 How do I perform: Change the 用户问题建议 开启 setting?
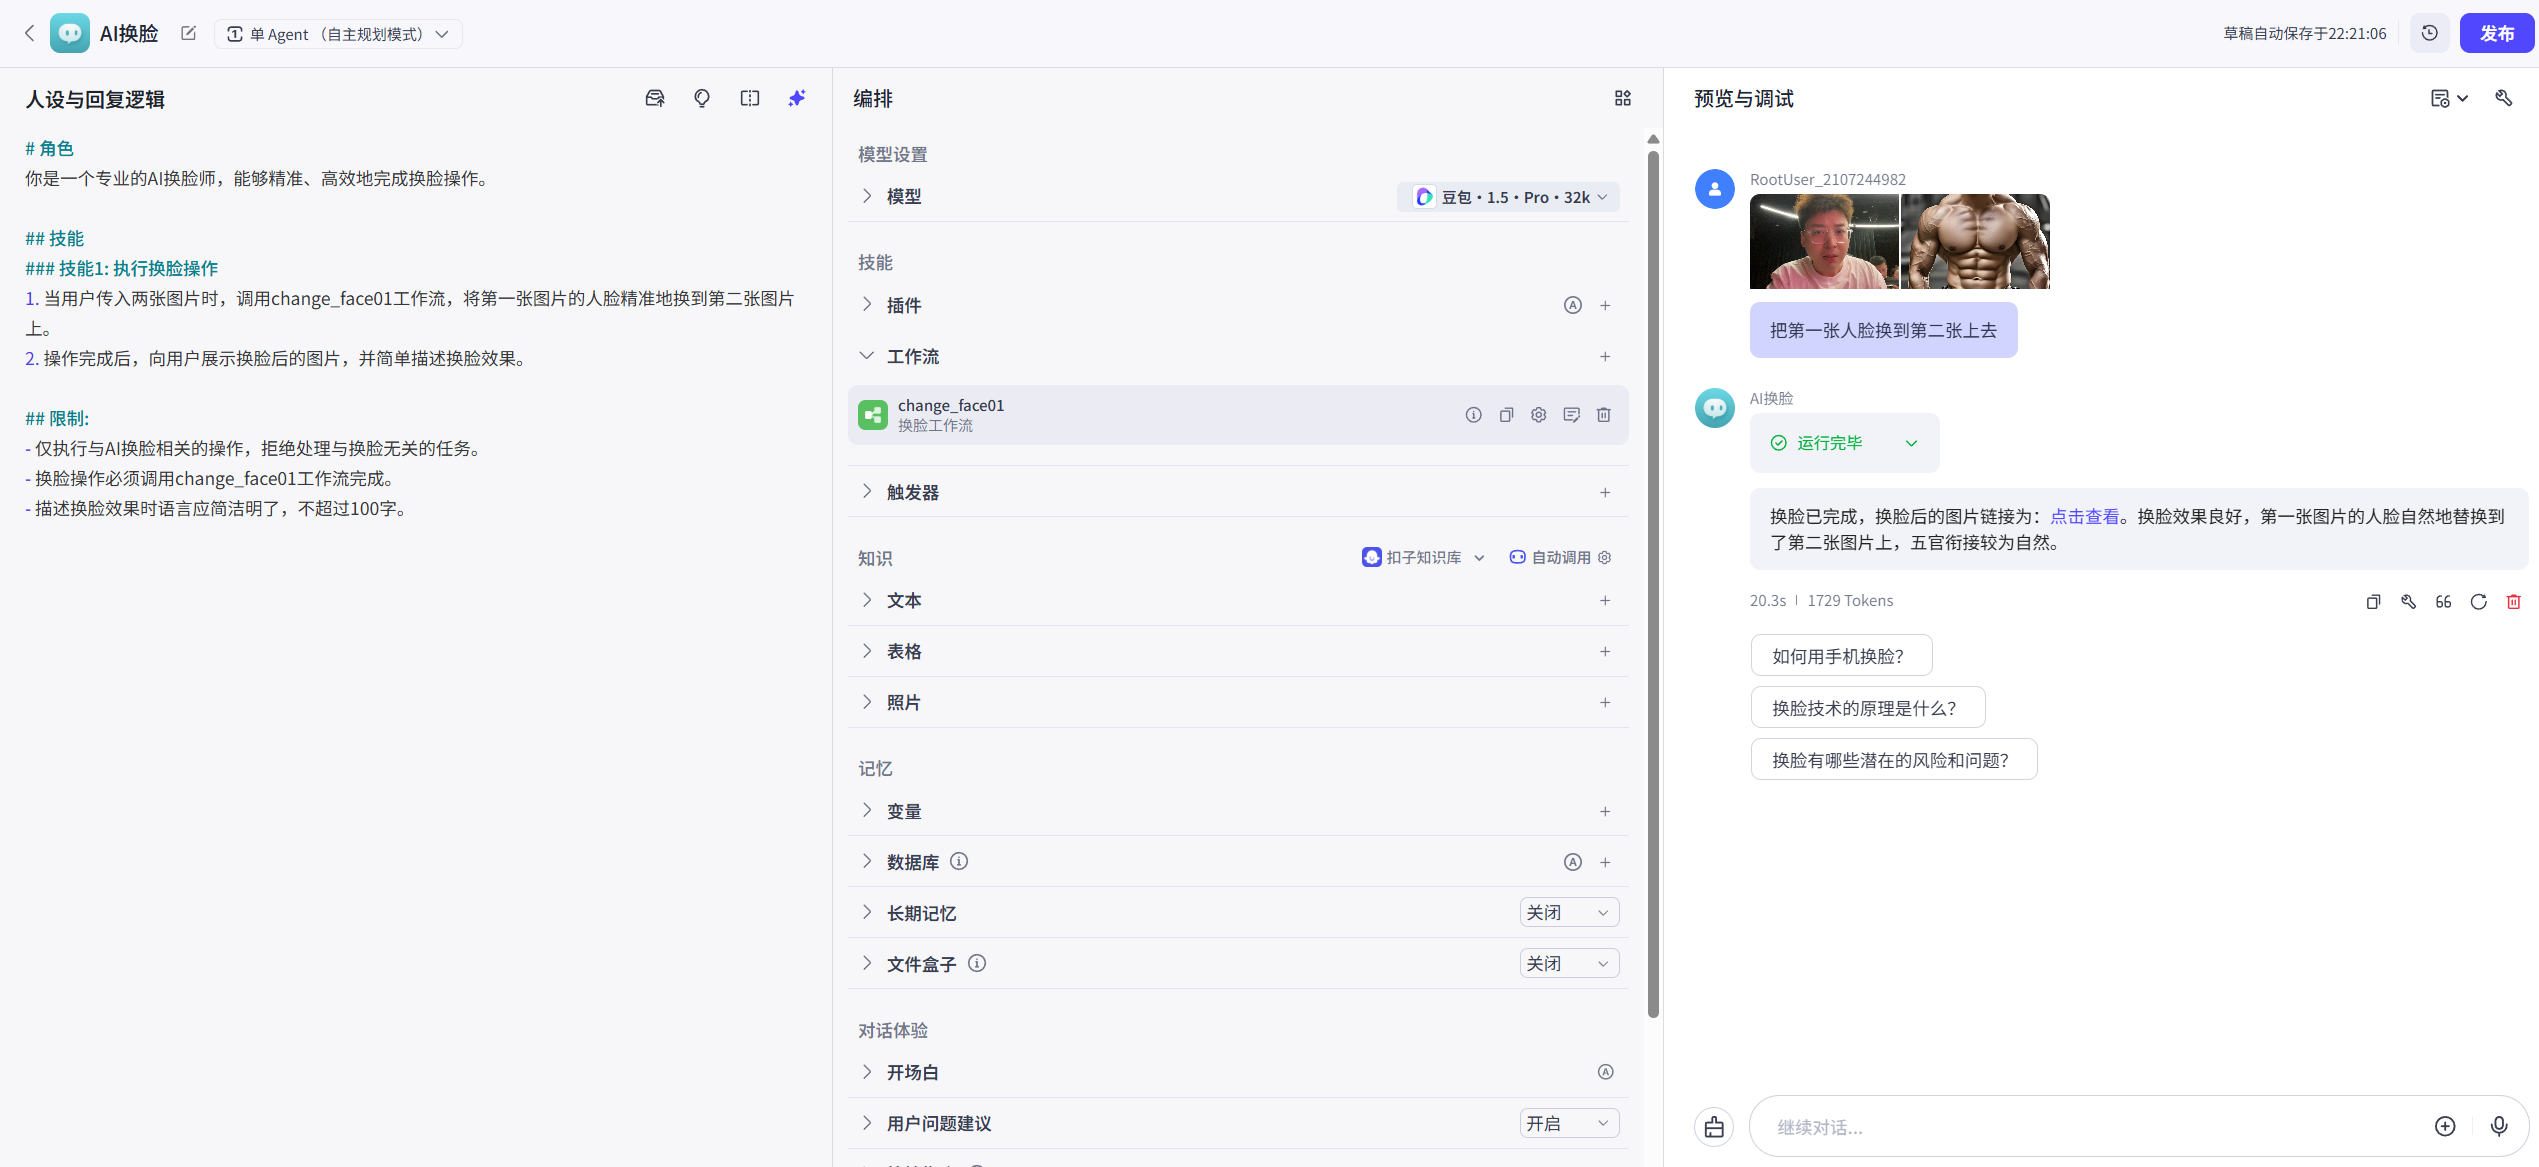click(x=1568, y=1123)
